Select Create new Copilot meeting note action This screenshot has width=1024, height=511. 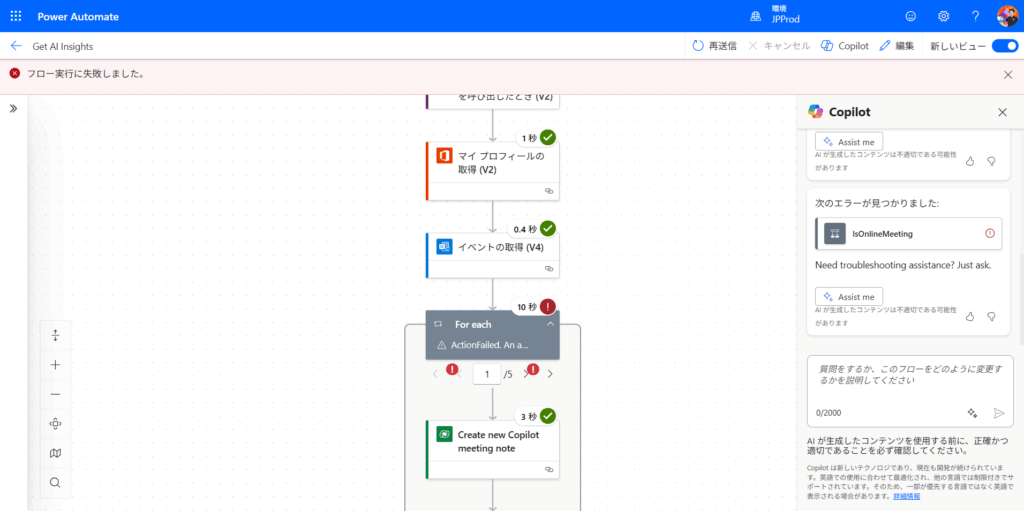click(493, 450)
